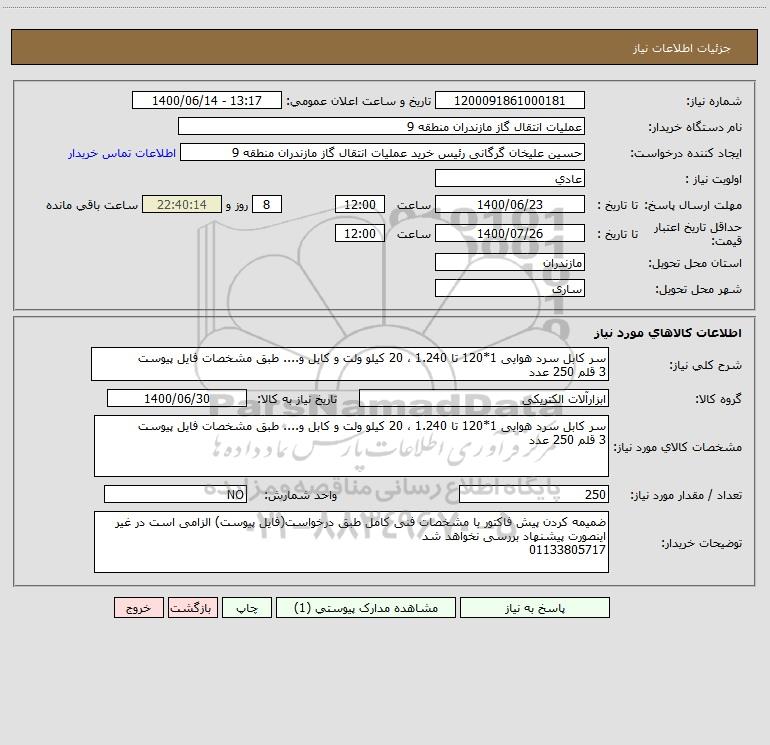Click the تعداد / مقدار مورد نیاز label
Viewport: 770px width, 745px height.
click(x=686, y=495)
